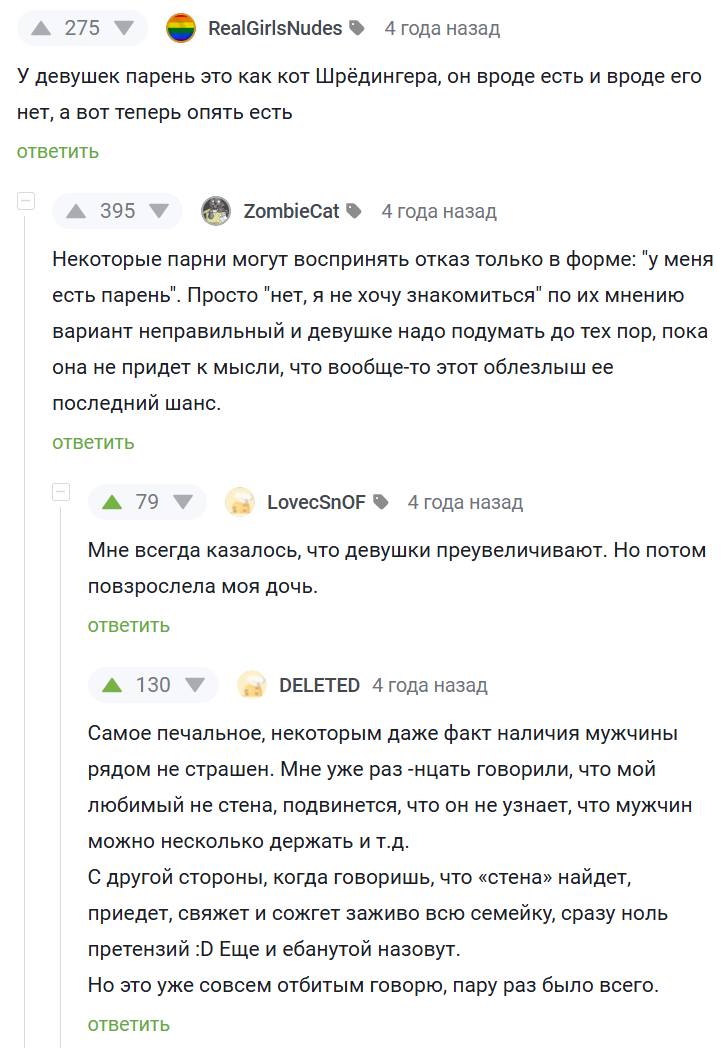Click the tag icon next to RealGirlsNudes
The height and width of the screenshot is (1048, 727).
coord(358,29)
